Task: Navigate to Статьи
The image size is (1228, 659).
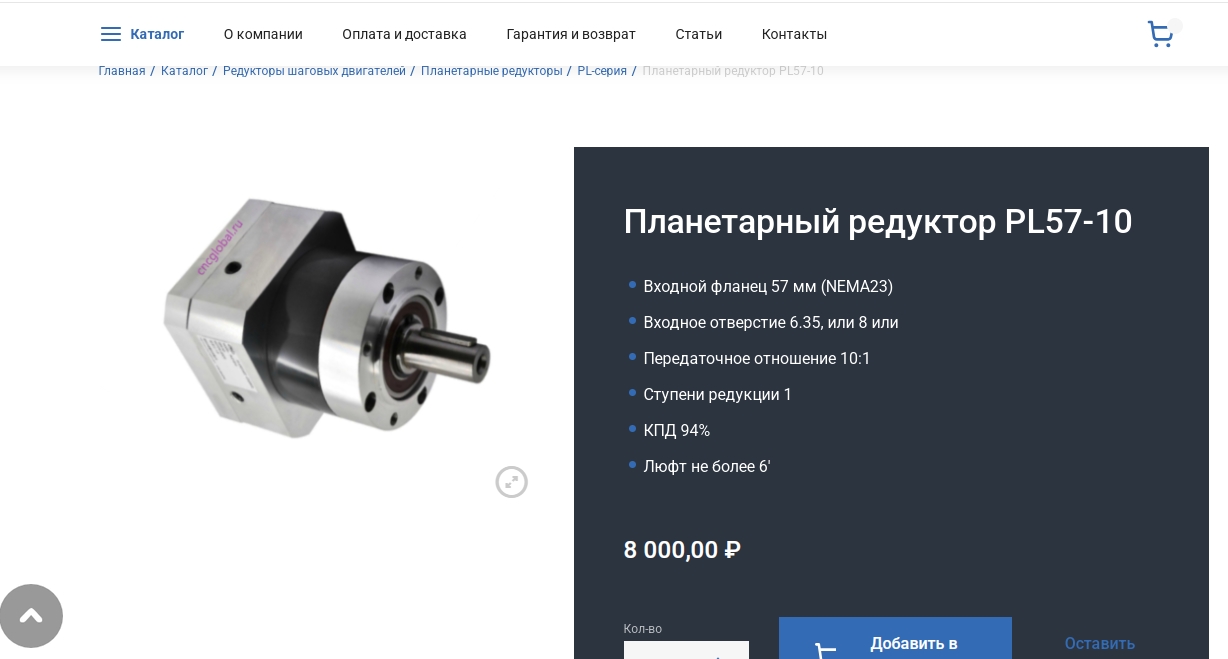Action: (698, 34)
